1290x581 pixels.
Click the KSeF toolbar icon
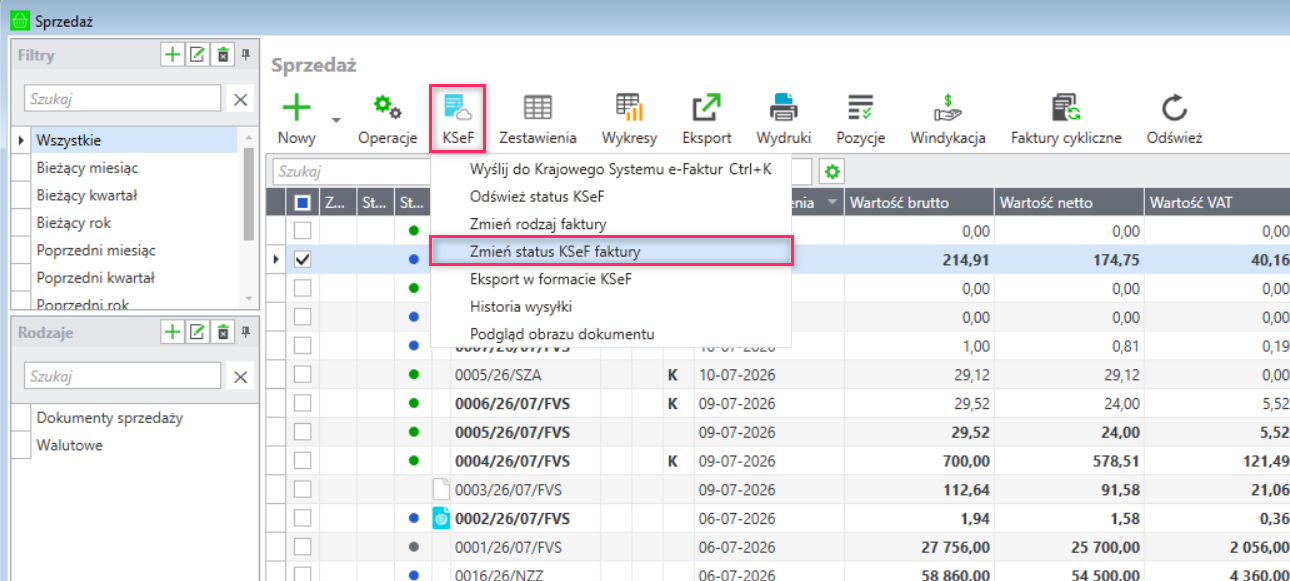(458, 107)
